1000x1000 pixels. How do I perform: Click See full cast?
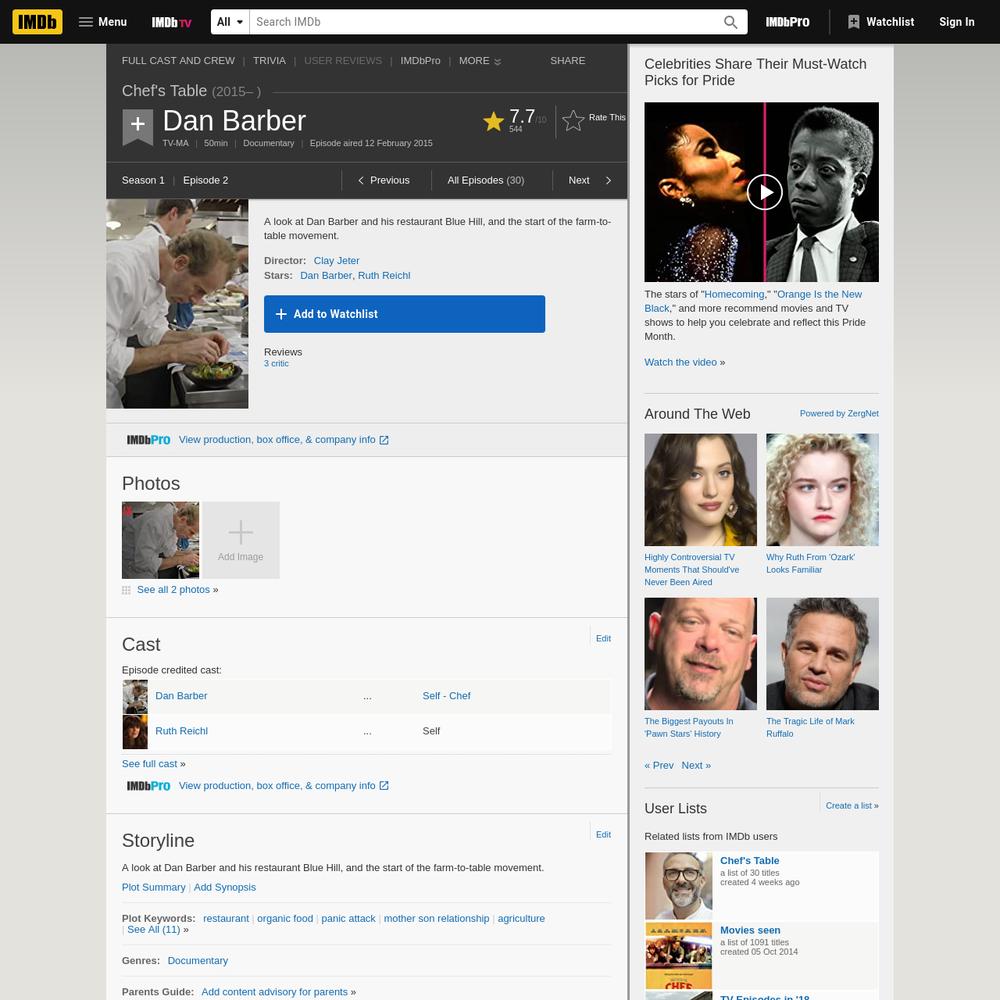click(150, 764)
